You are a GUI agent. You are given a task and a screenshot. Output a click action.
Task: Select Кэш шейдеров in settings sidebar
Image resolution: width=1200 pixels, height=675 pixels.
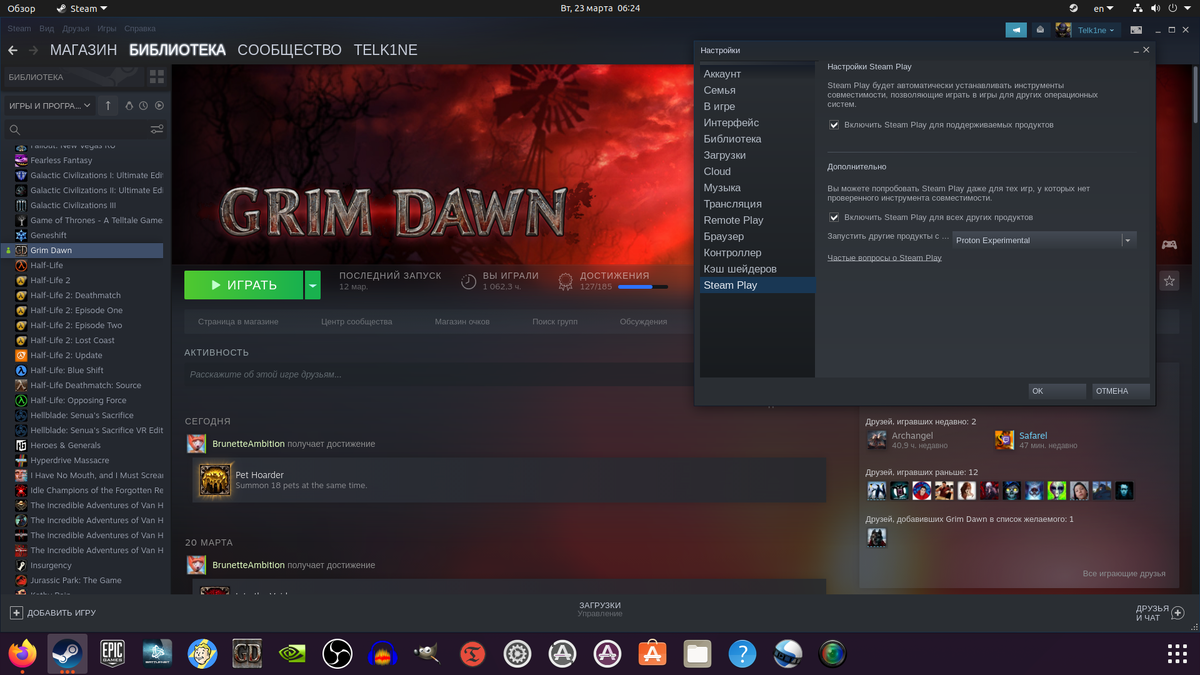(757, 269)
